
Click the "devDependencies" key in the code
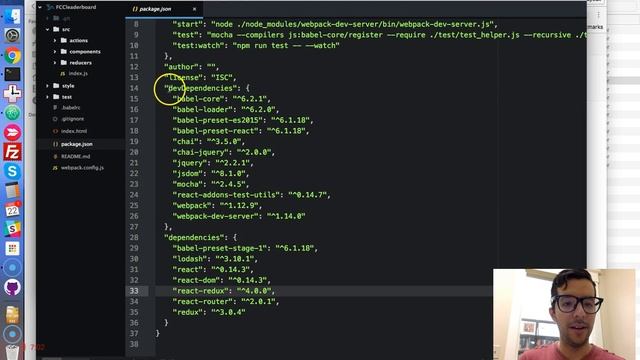(x=201, y=88)
